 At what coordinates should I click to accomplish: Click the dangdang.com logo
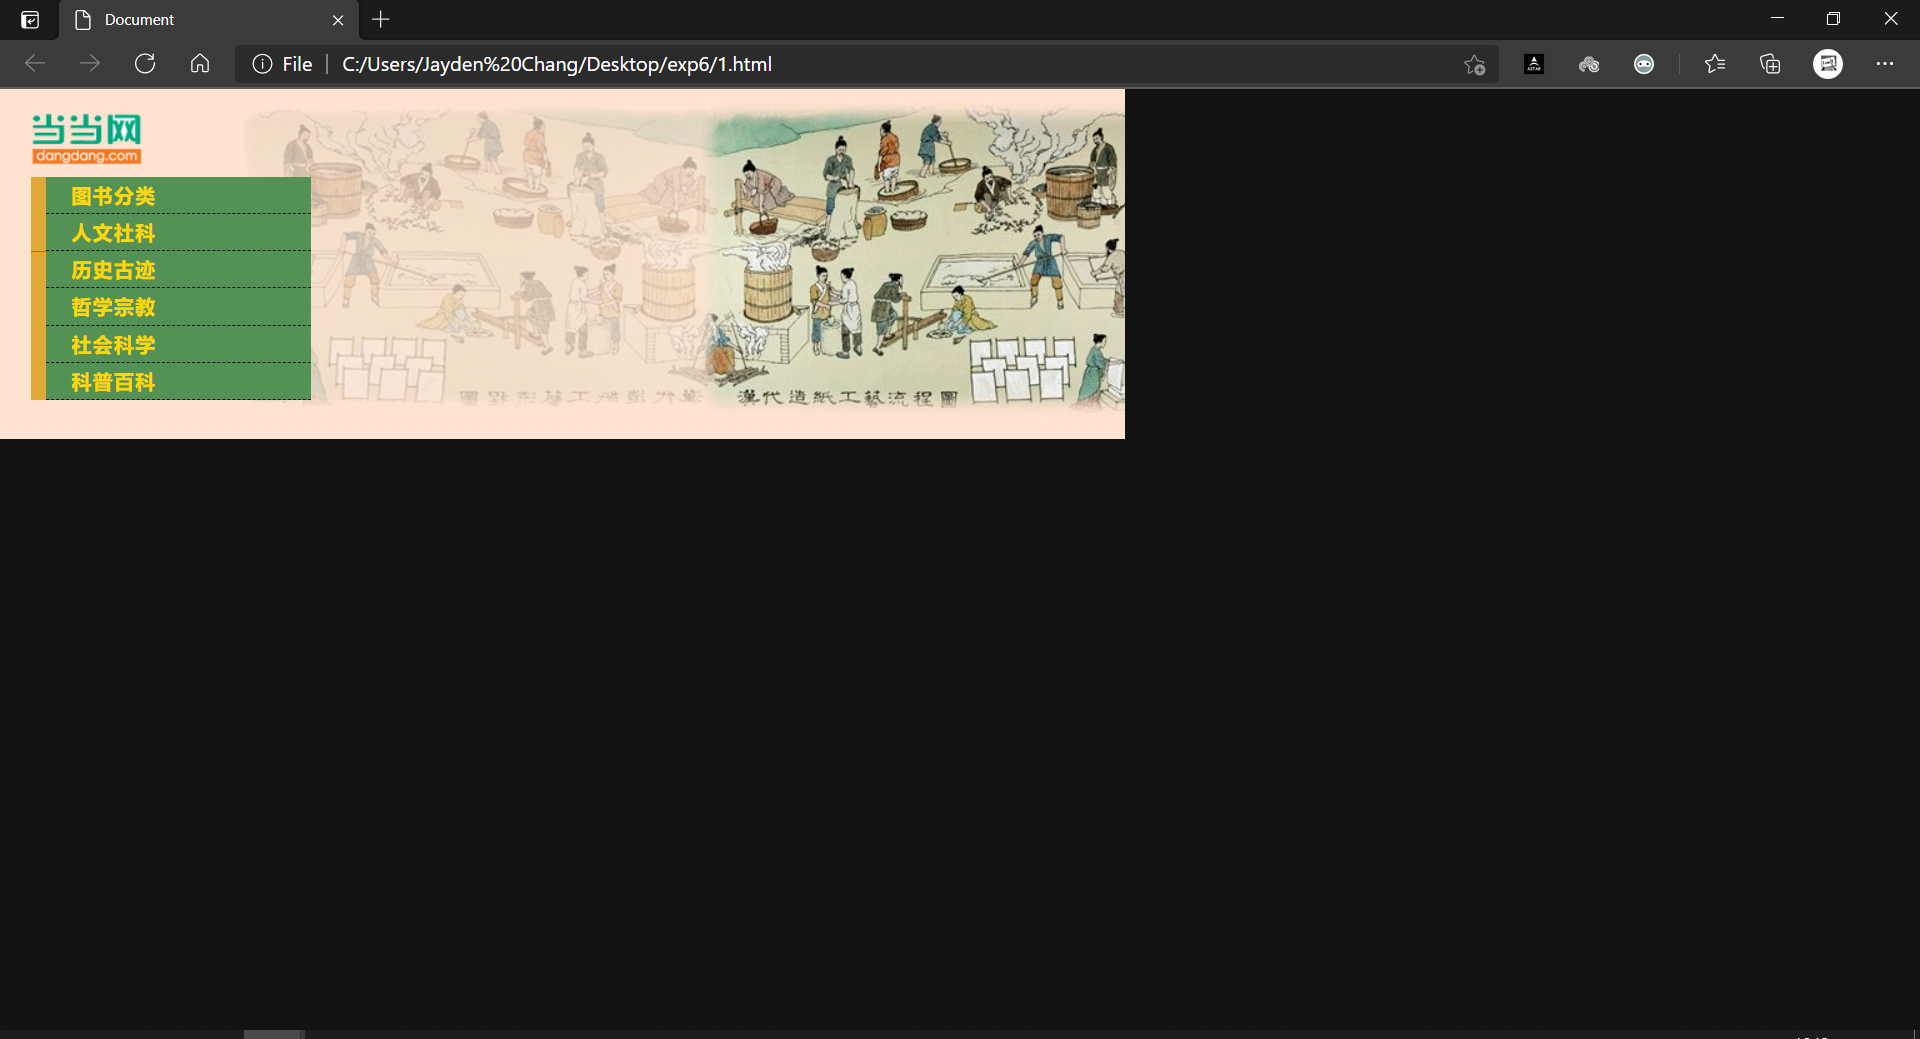pos(87,139)
